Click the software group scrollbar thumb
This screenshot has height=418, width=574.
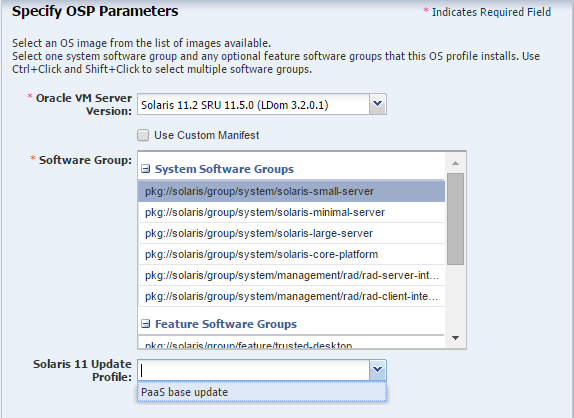(x=455, y=219)
